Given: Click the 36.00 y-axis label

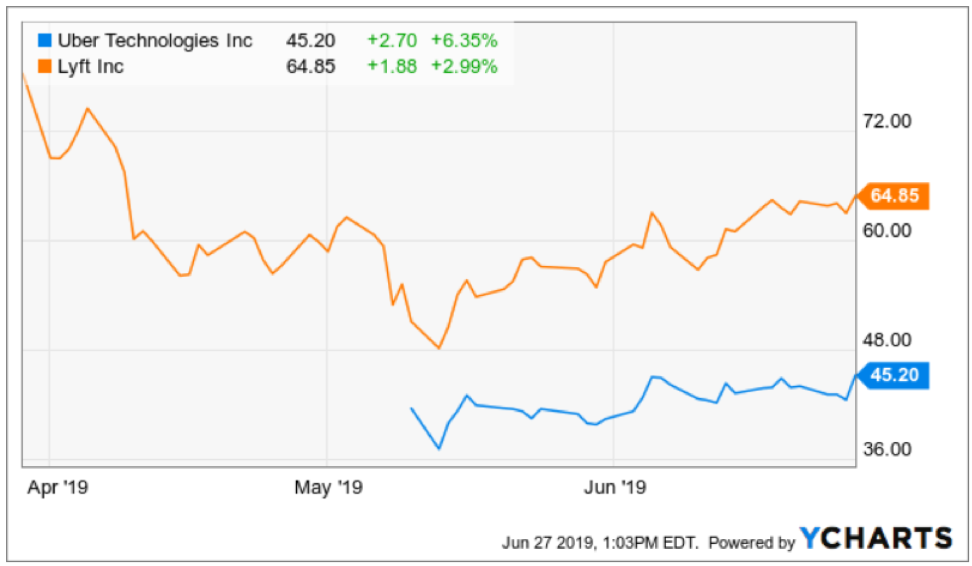Looking at the screenshot, I should pos(888,449).
